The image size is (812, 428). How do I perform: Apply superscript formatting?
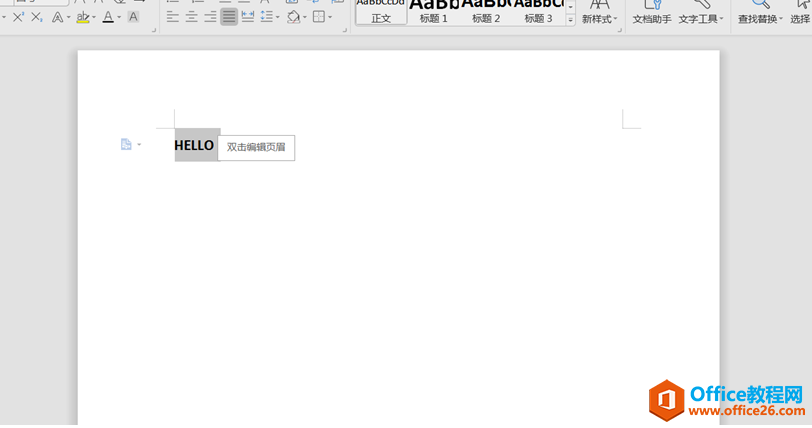pyautogui.click(x=18, y=17)
